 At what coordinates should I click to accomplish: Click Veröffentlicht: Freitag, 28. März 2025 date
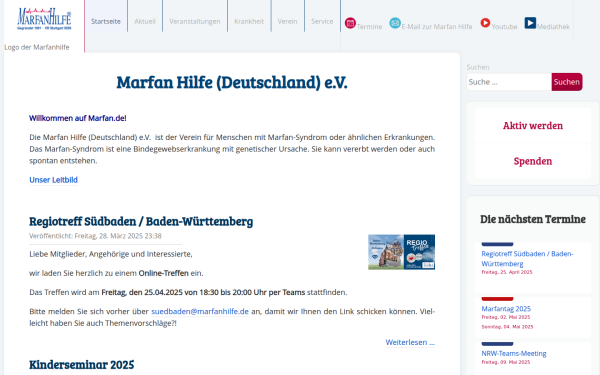click(x=96, y=236)
